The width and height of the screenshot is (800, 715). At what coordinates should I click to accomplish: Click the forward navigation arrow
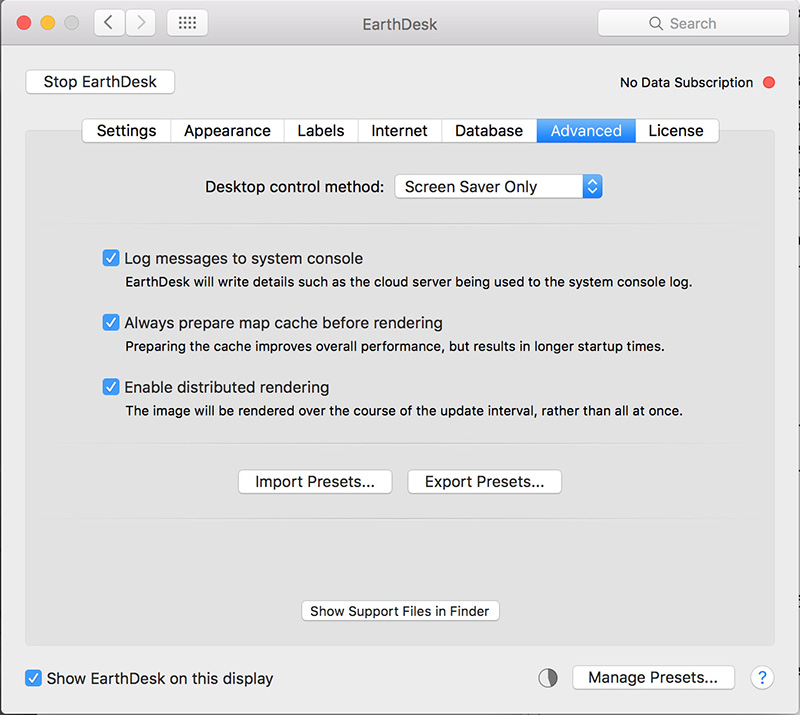(141, 23)
